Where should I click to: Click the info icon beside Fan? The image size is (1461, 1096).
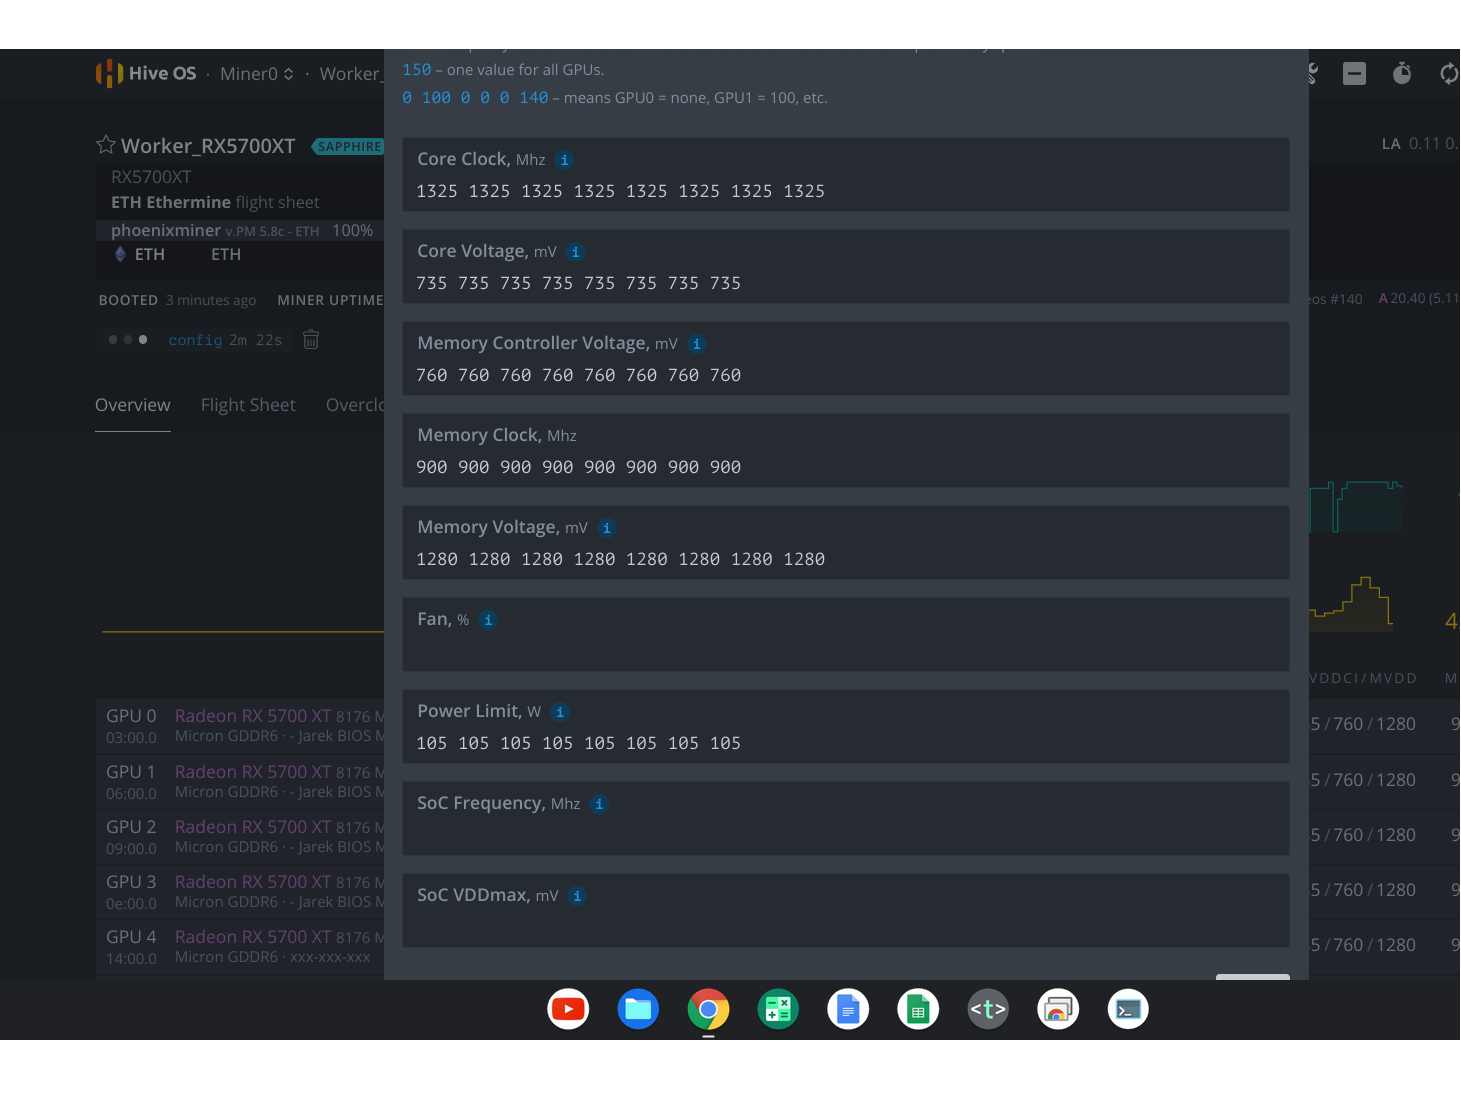(488, 620)
